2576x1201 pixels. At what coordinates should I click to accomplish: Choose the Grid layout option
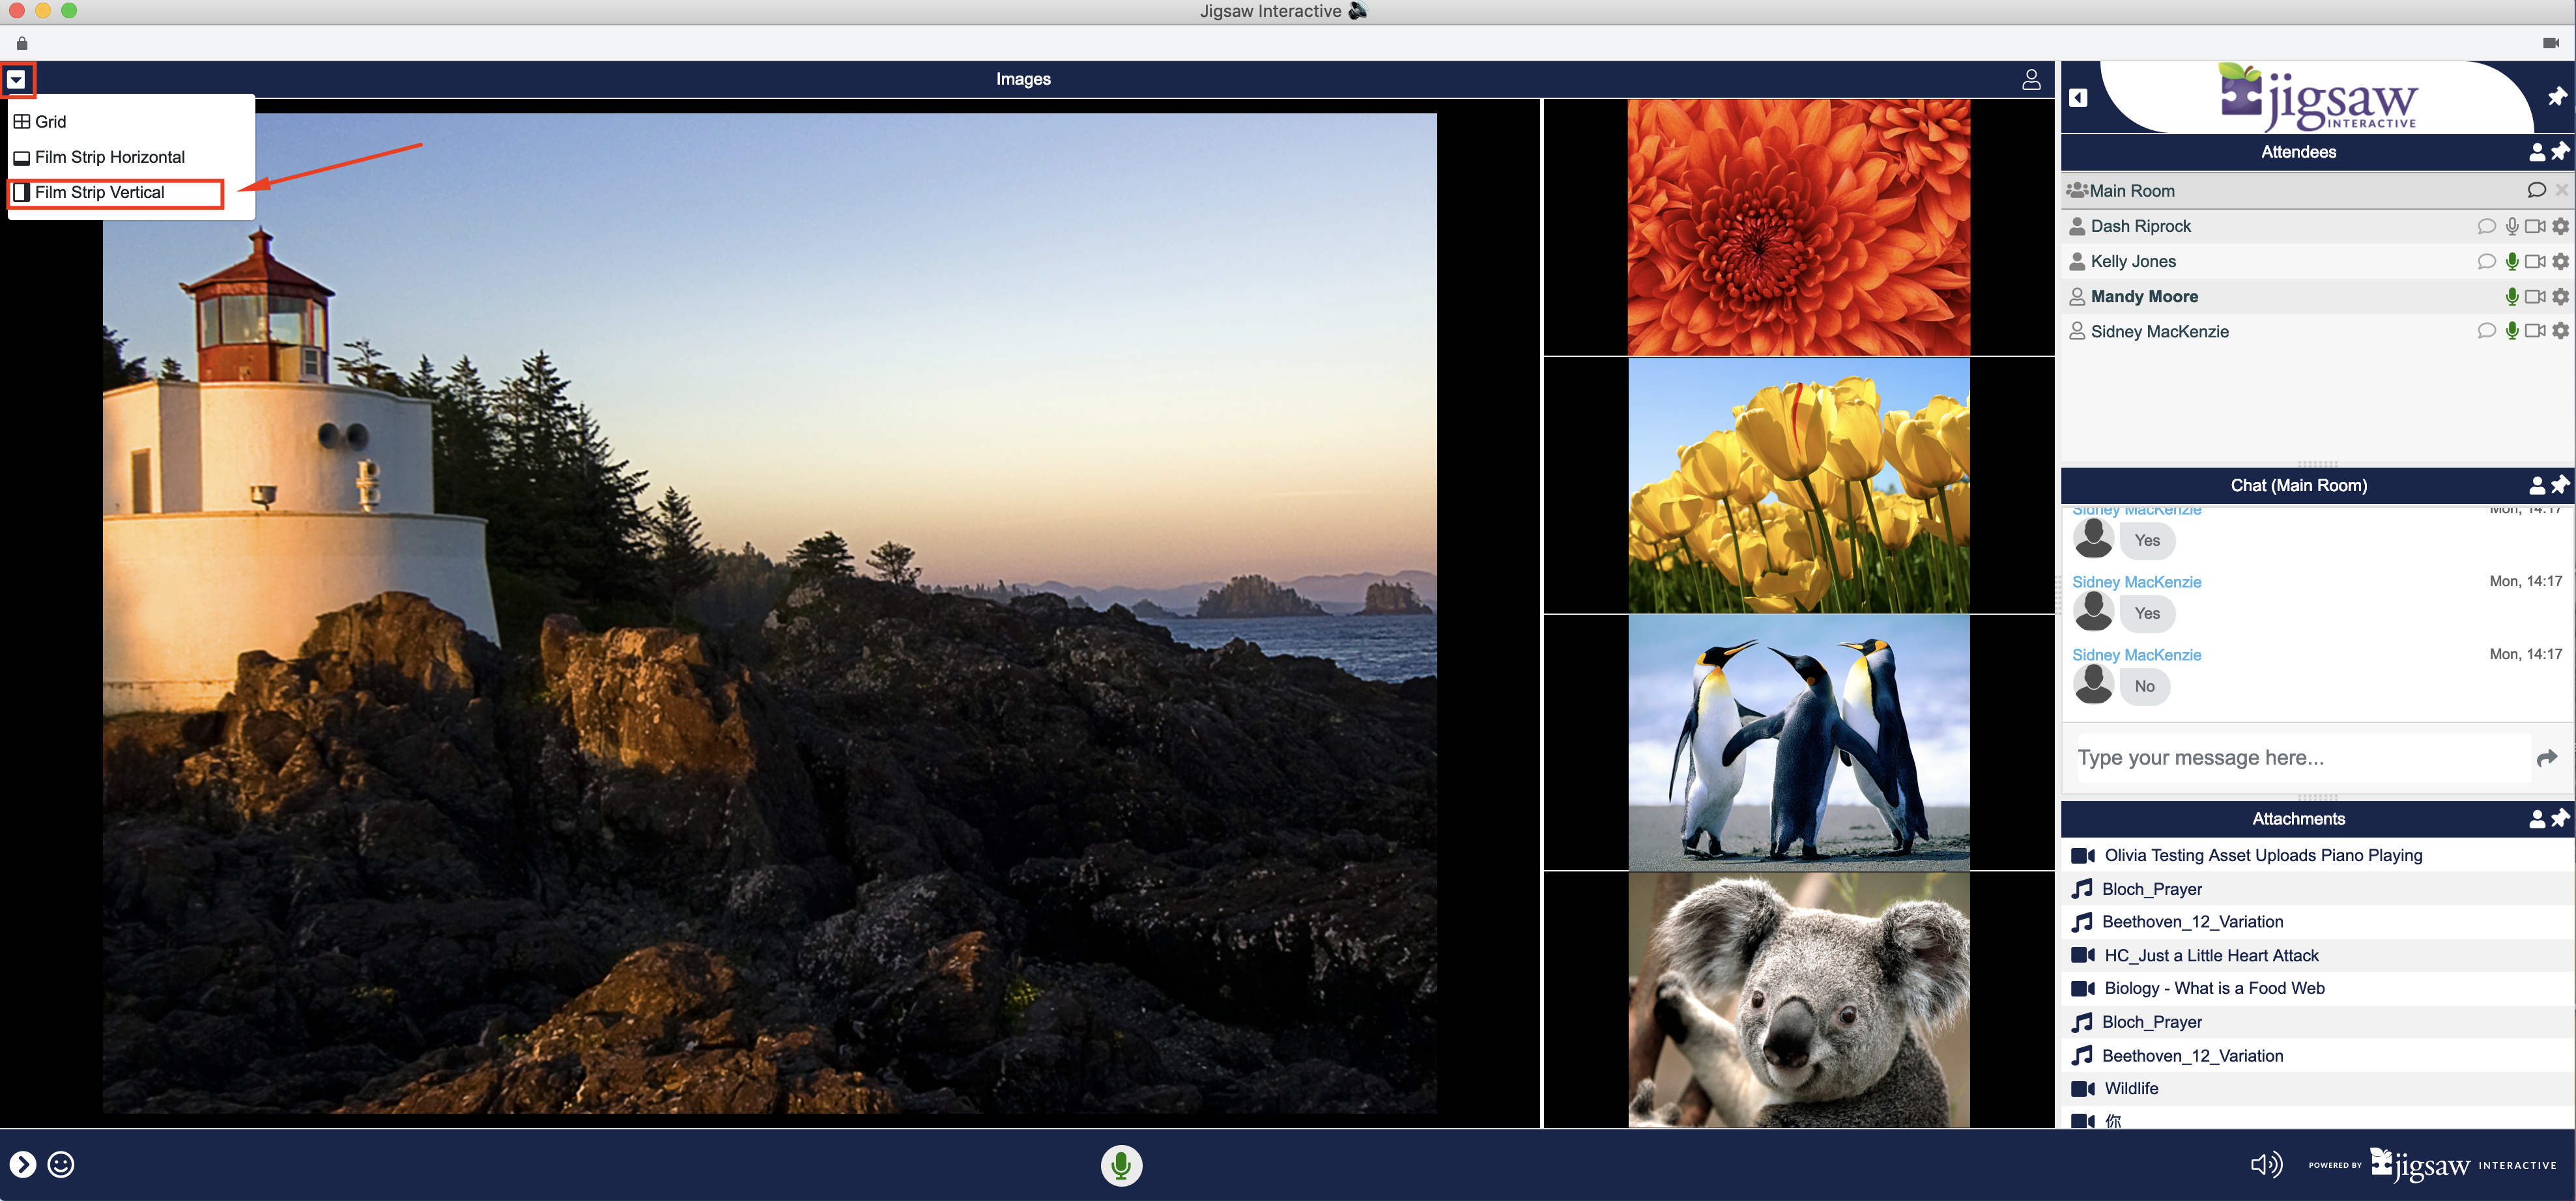pyautogui.click(x=50, y=122)
